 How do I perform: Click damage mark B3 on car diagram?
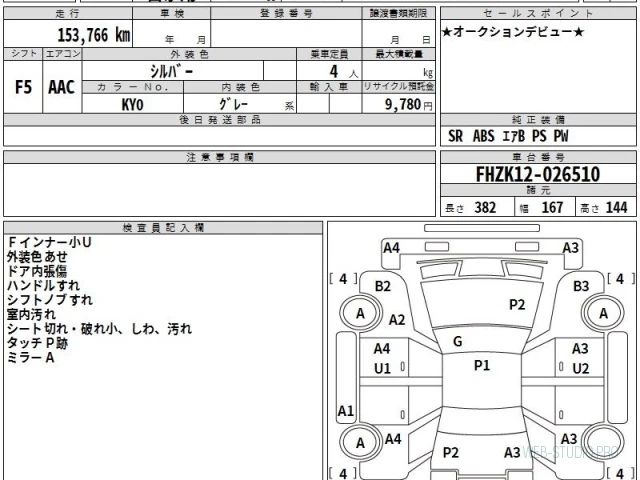click(x=581, y=286)
